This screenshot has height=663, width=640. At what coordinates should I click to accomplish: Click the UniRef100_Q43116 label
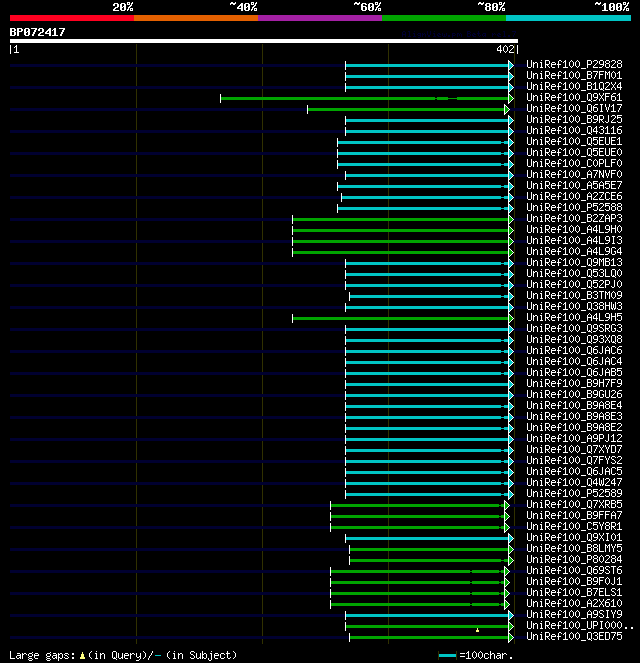pos(574,130)
